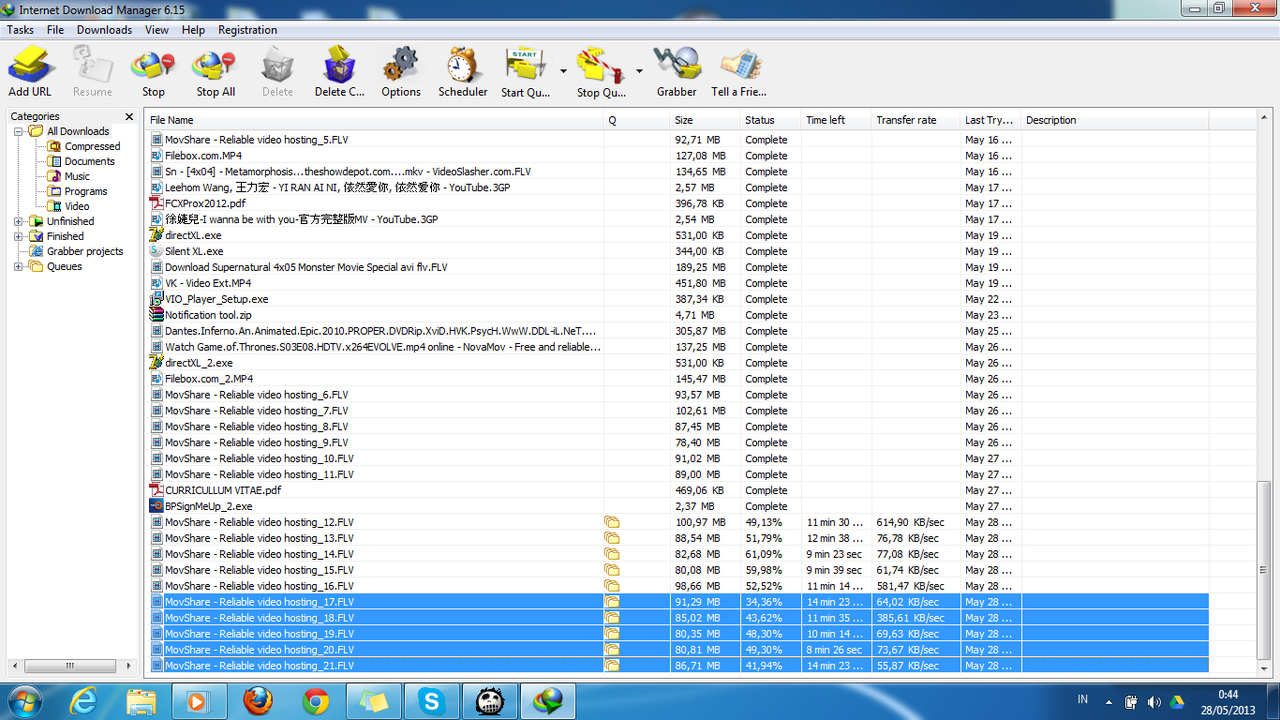This screenshot has width=1280, height=720.
Task: Open Options gear icon
Action: [401, 72]
